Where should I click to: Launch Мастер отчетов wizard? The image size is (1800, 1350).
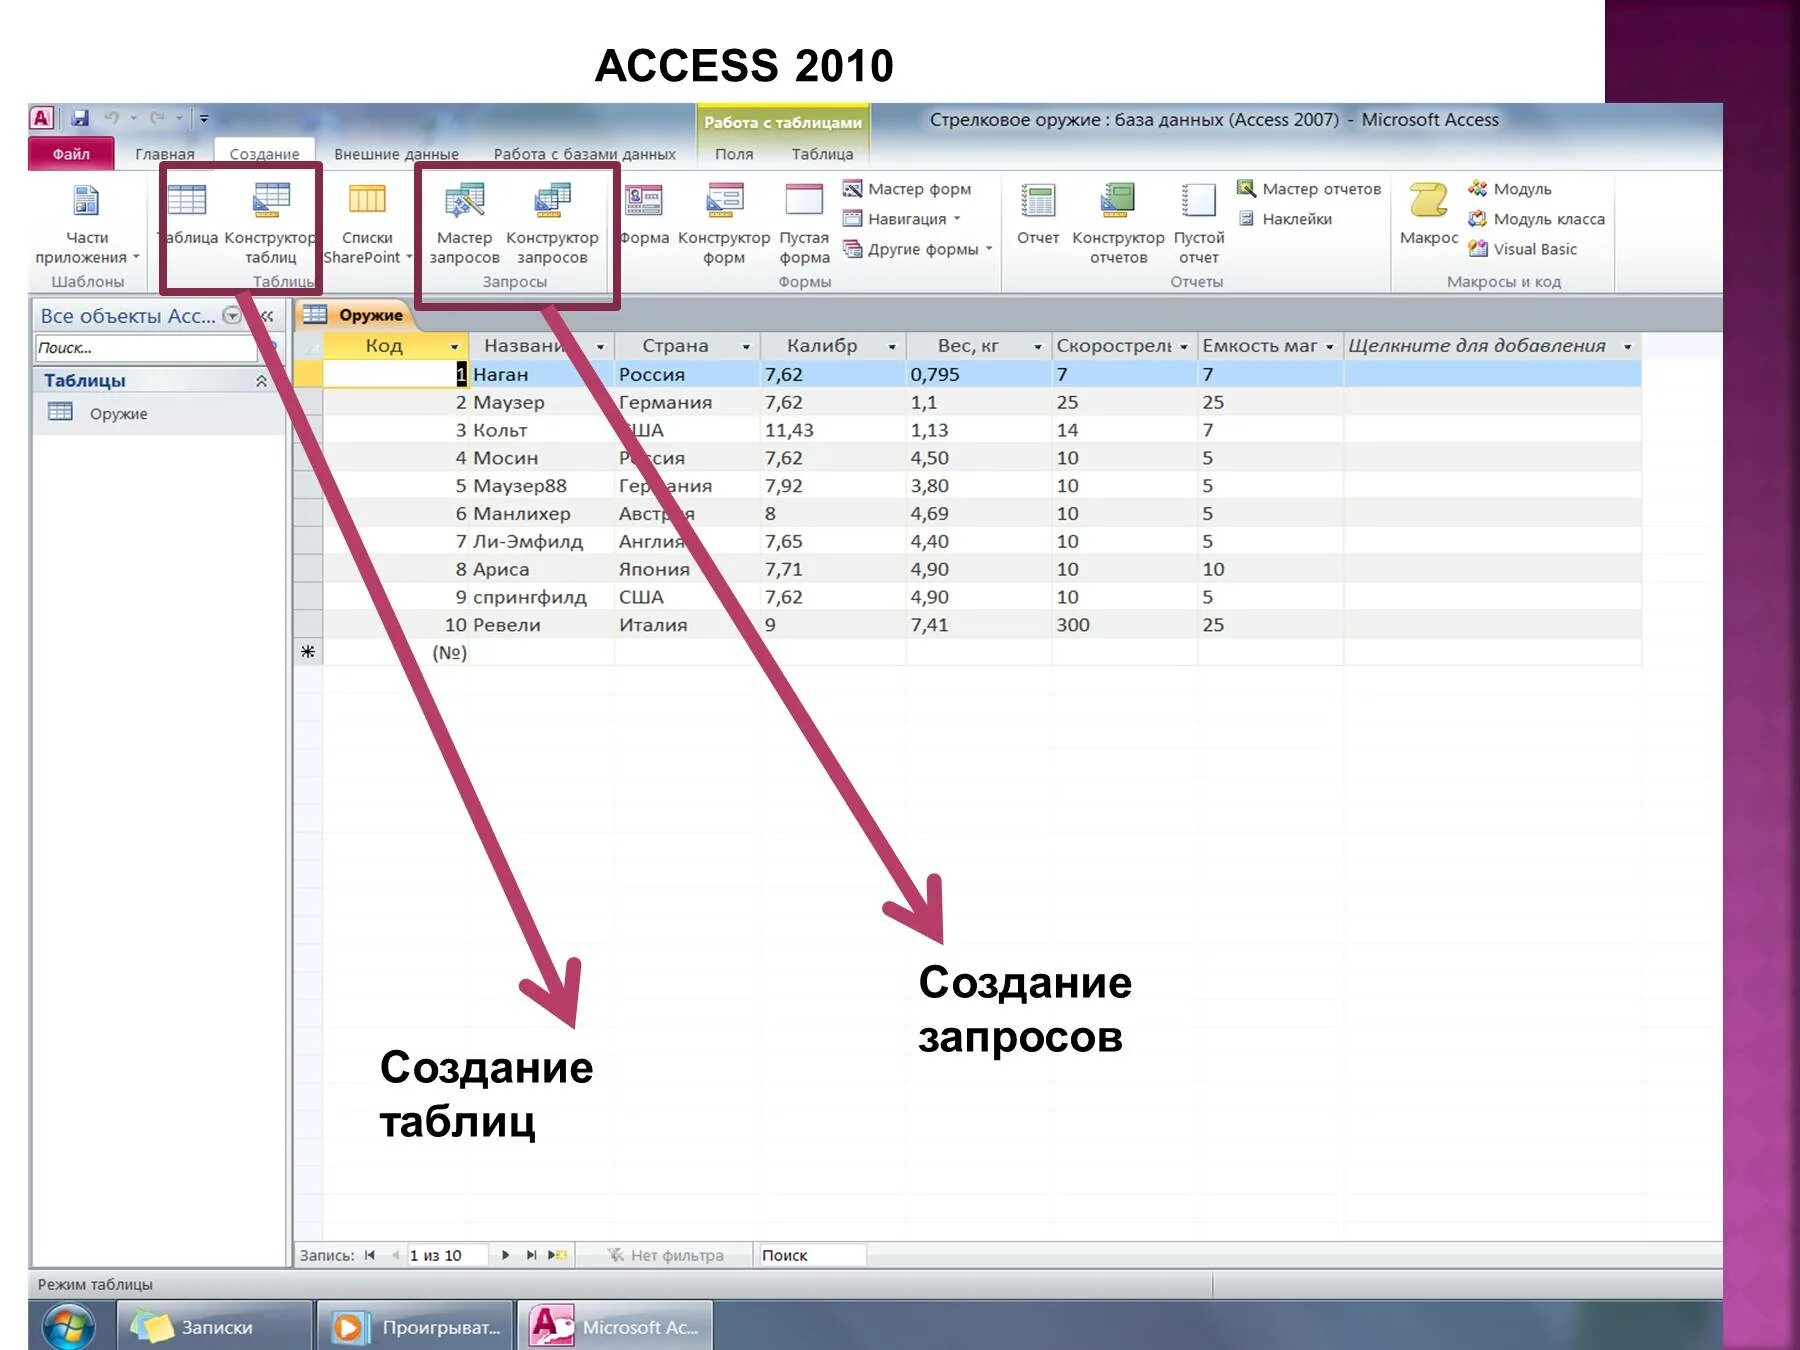pos(1309,189)
